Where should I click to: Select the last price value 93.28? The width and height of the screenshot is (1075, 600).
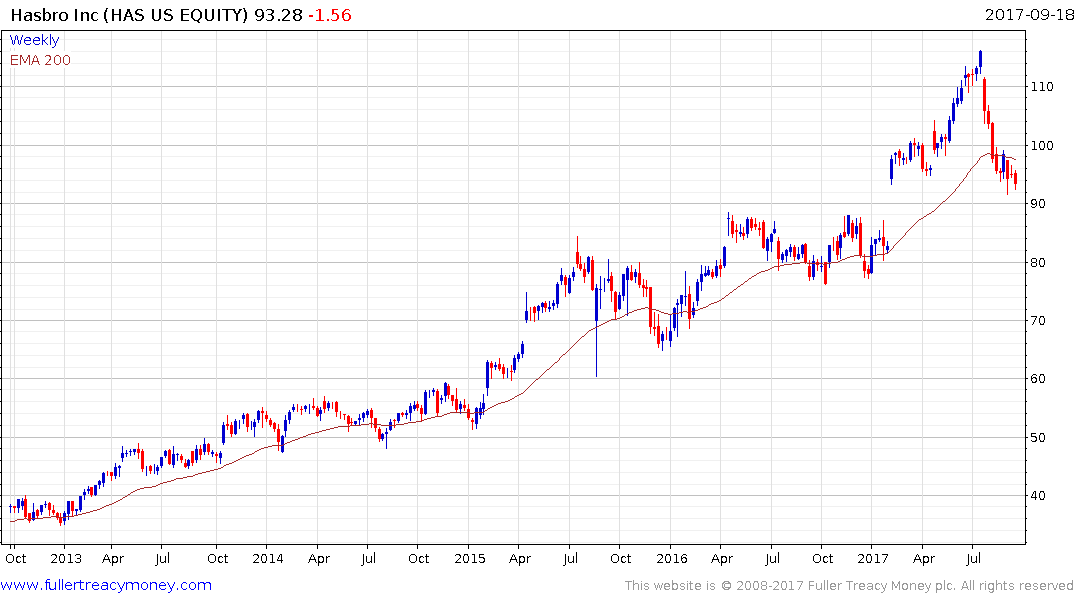tap(278, 14)
